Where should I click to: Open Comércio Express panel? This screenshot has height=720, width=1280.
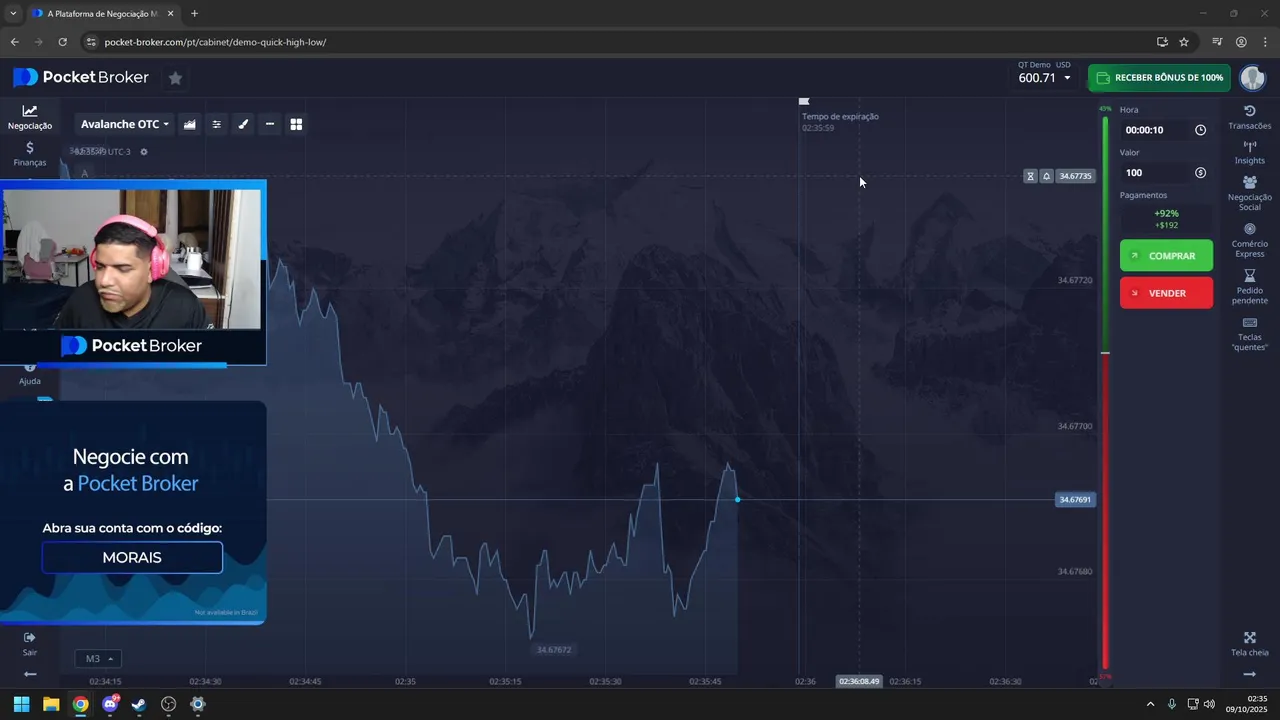(1249, 241)
